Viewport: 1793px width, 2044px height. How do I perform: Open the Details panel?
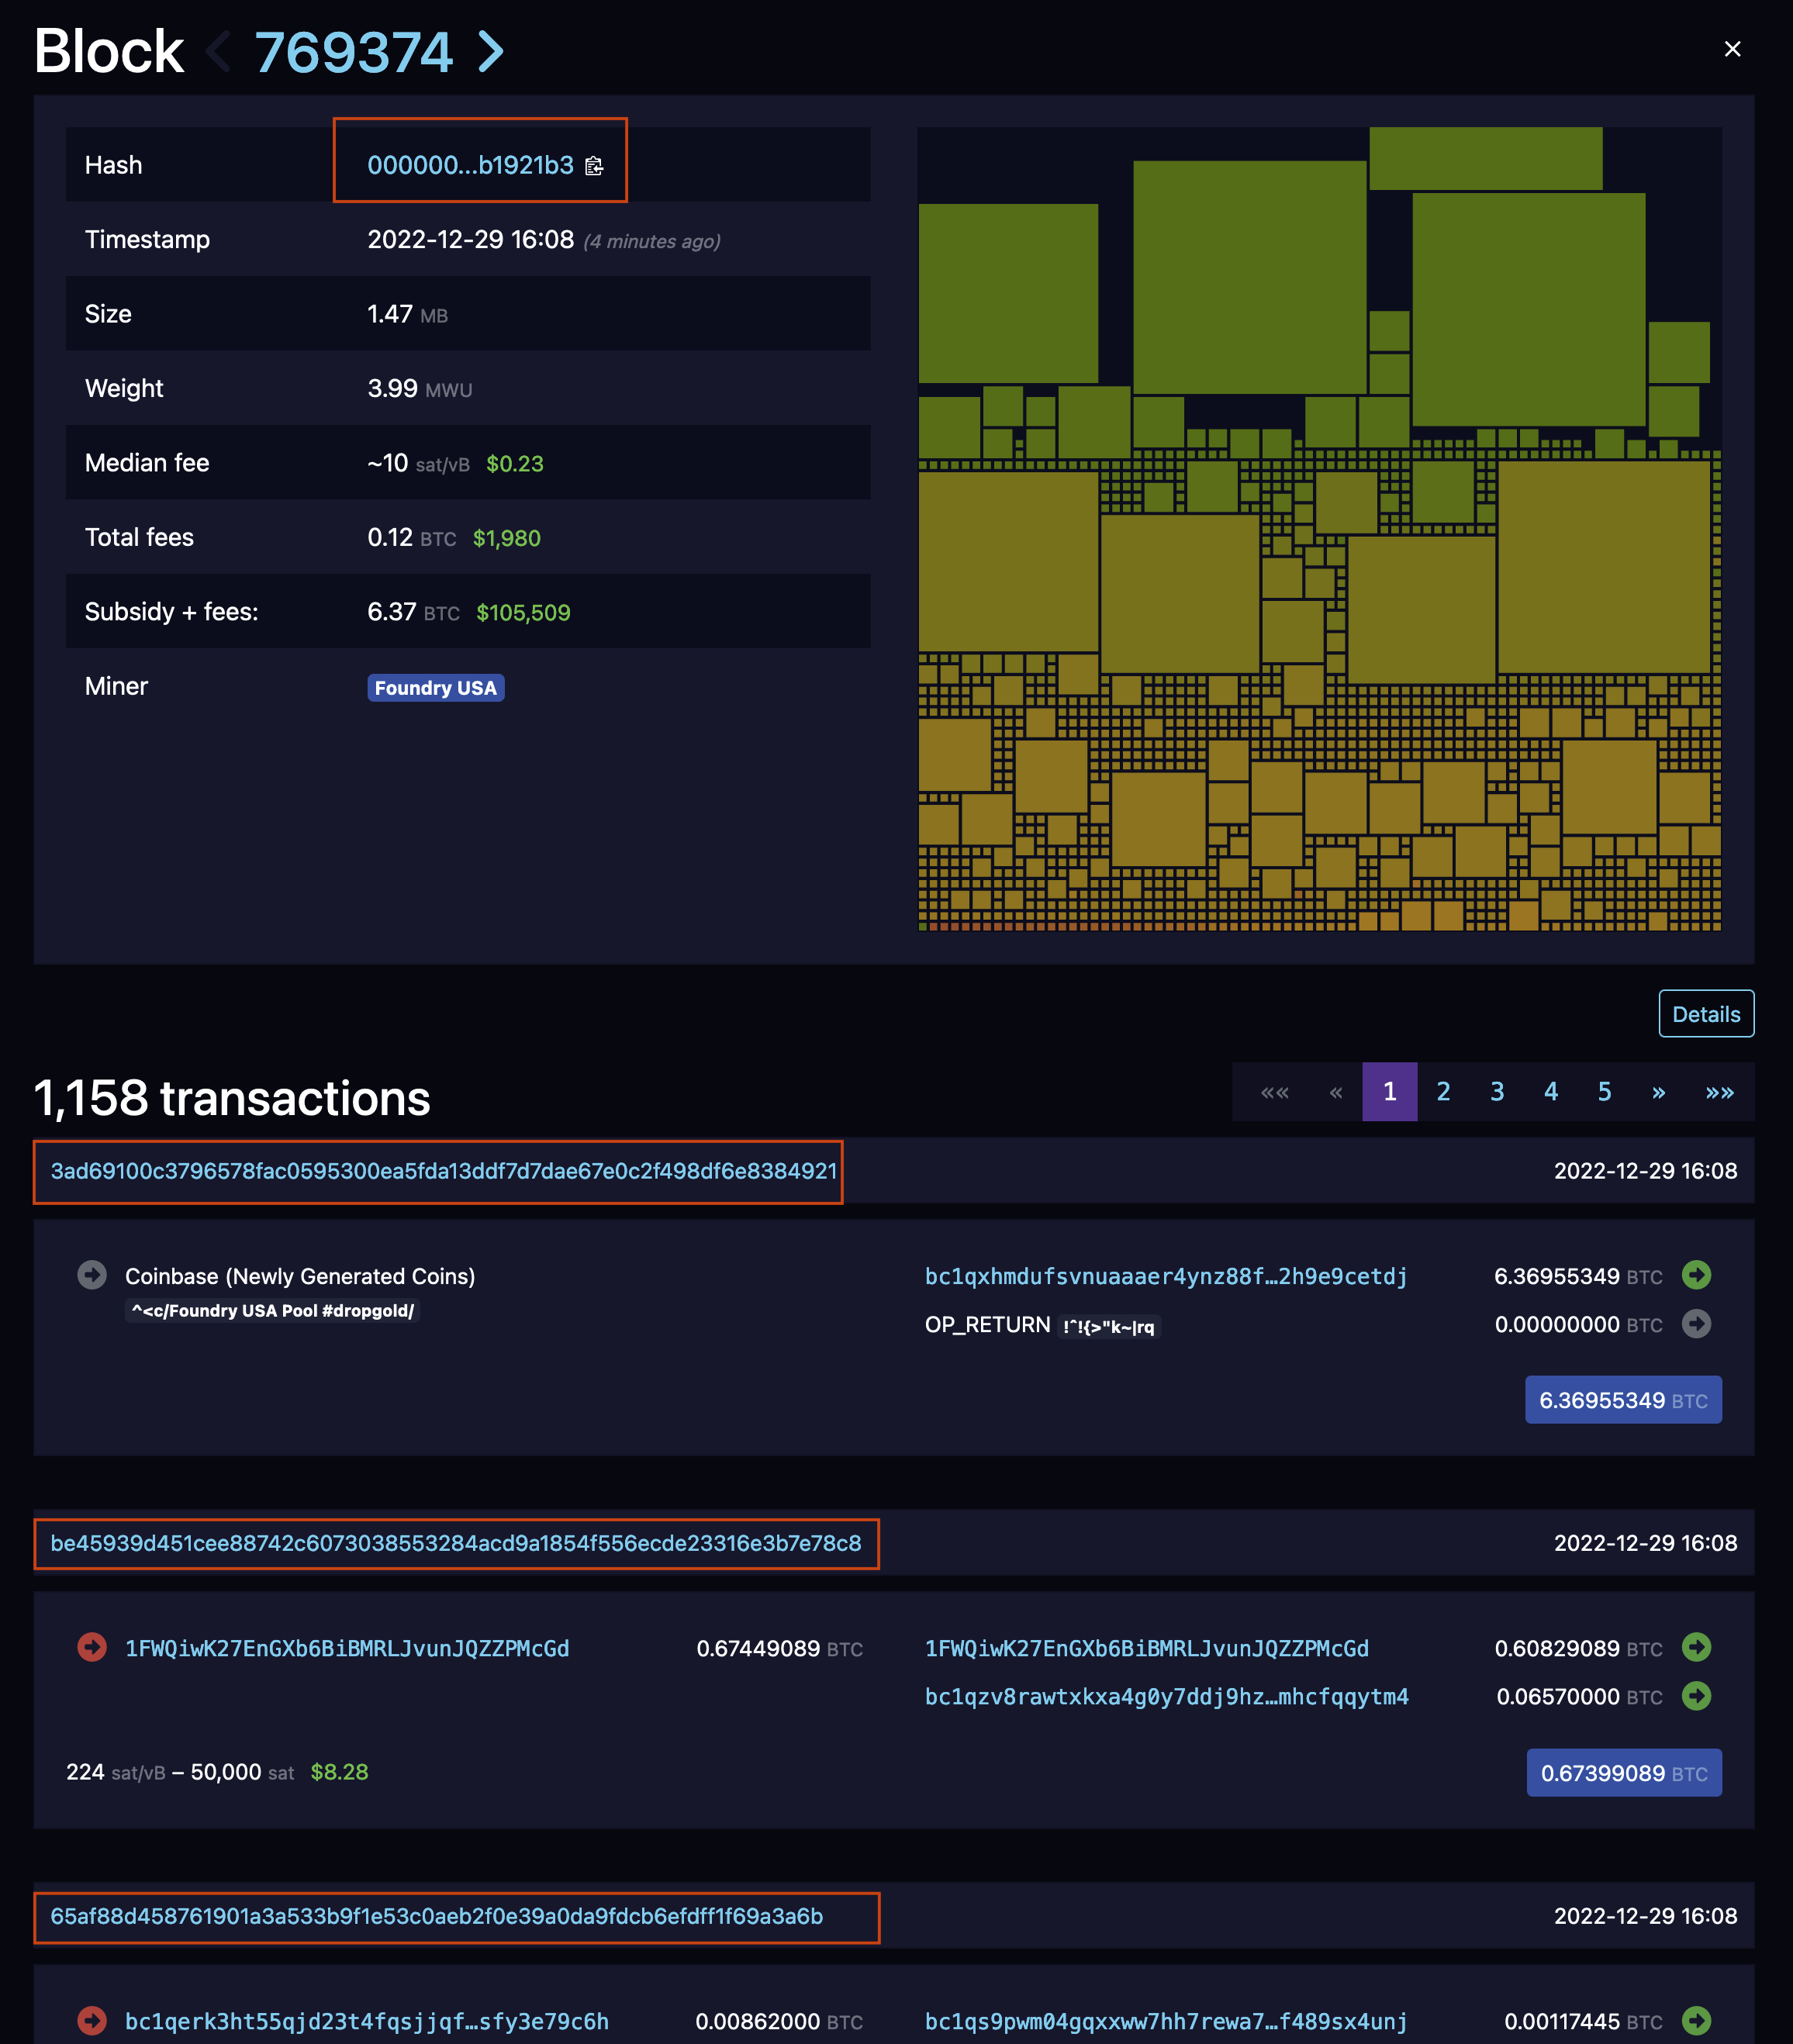coord(1705,1014)
